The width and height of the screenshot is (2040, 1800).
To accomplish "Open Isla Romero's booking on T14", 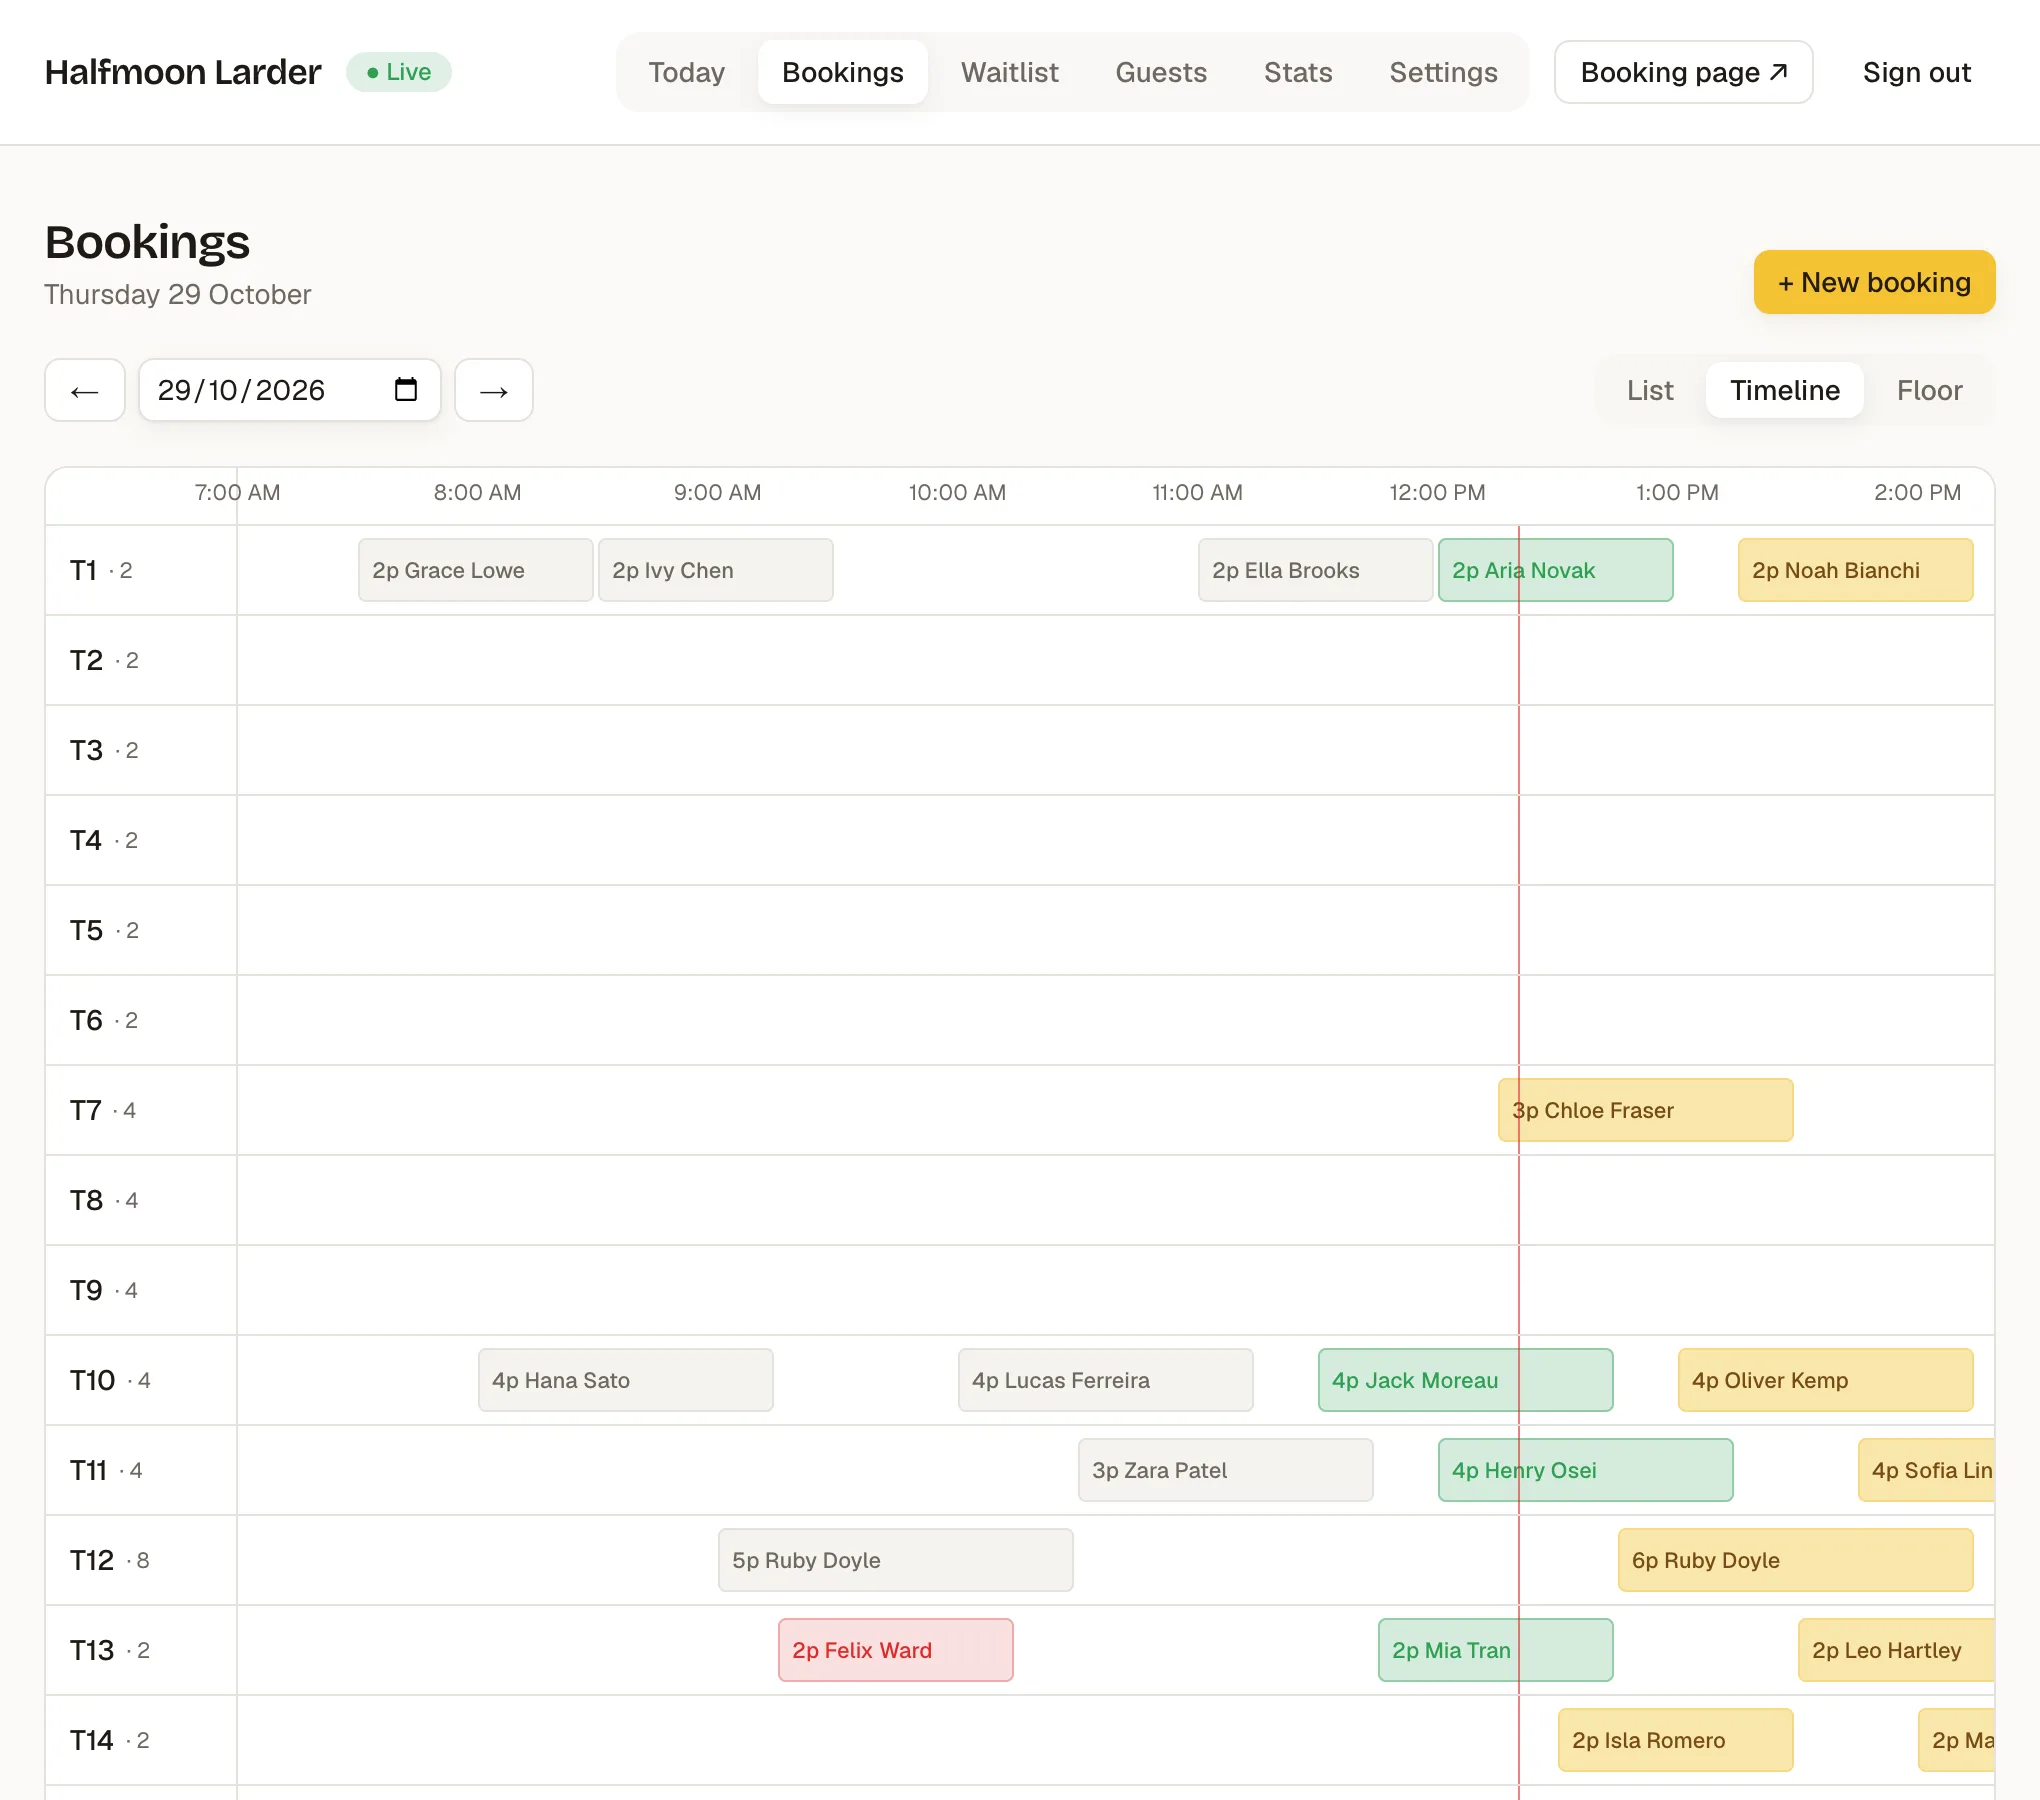I will point(1676,1740).
